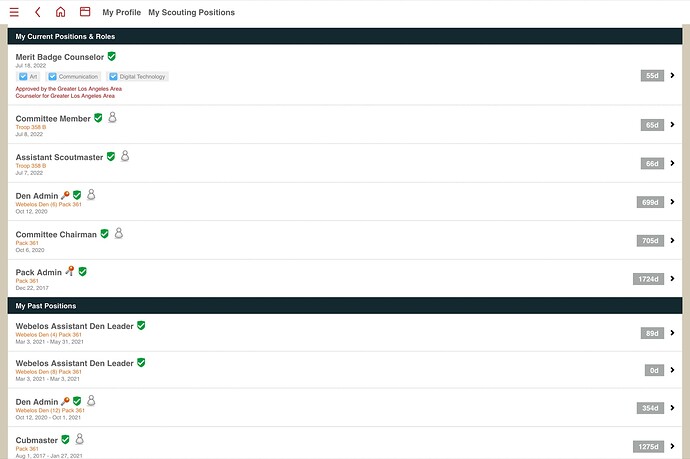Click Webelos Den (4) Pack 361 text
Image resolution: width=690 pixels, height=459 pixels.
click(x=48, y=334)
